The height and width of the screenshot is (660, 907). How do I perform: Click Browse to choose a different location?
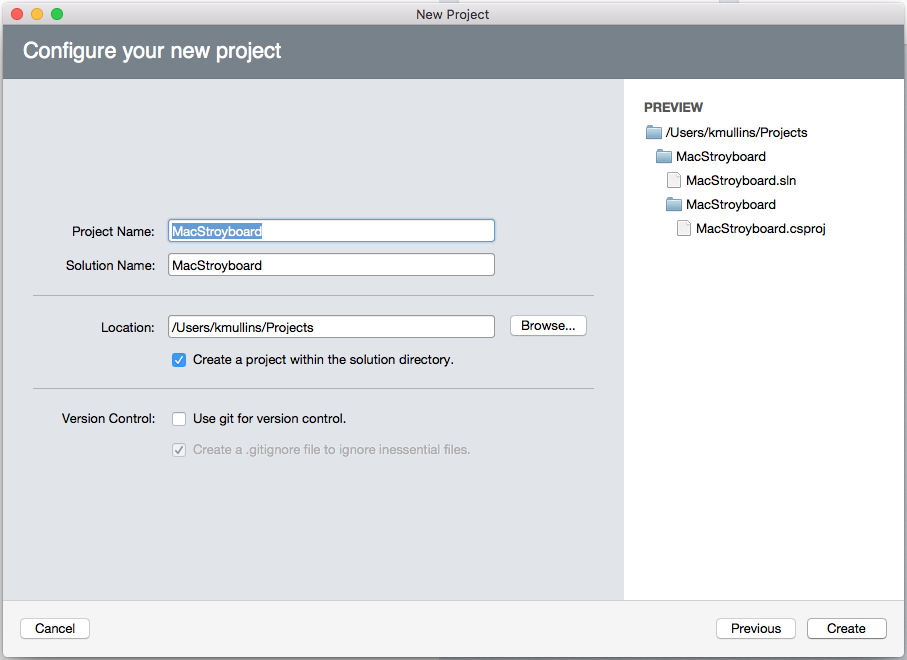(x=547, y=325)
